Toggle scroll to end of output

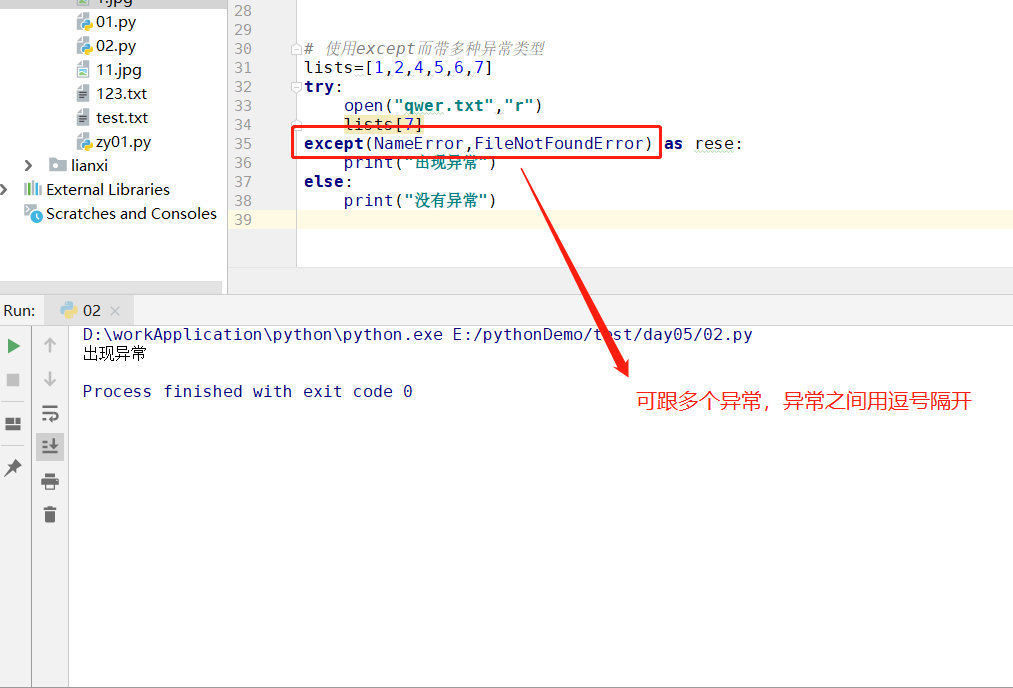point(50,446)
